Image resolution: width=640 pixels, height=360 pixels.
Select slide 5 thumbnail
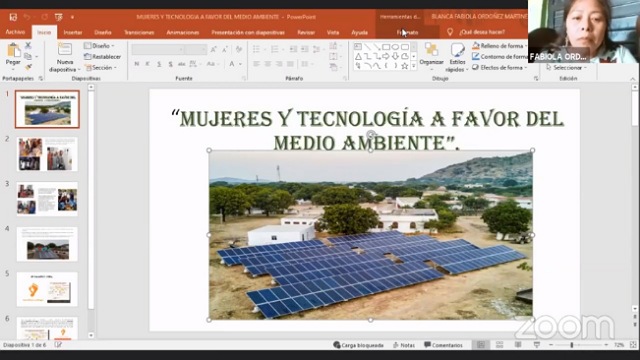point(47,289)
